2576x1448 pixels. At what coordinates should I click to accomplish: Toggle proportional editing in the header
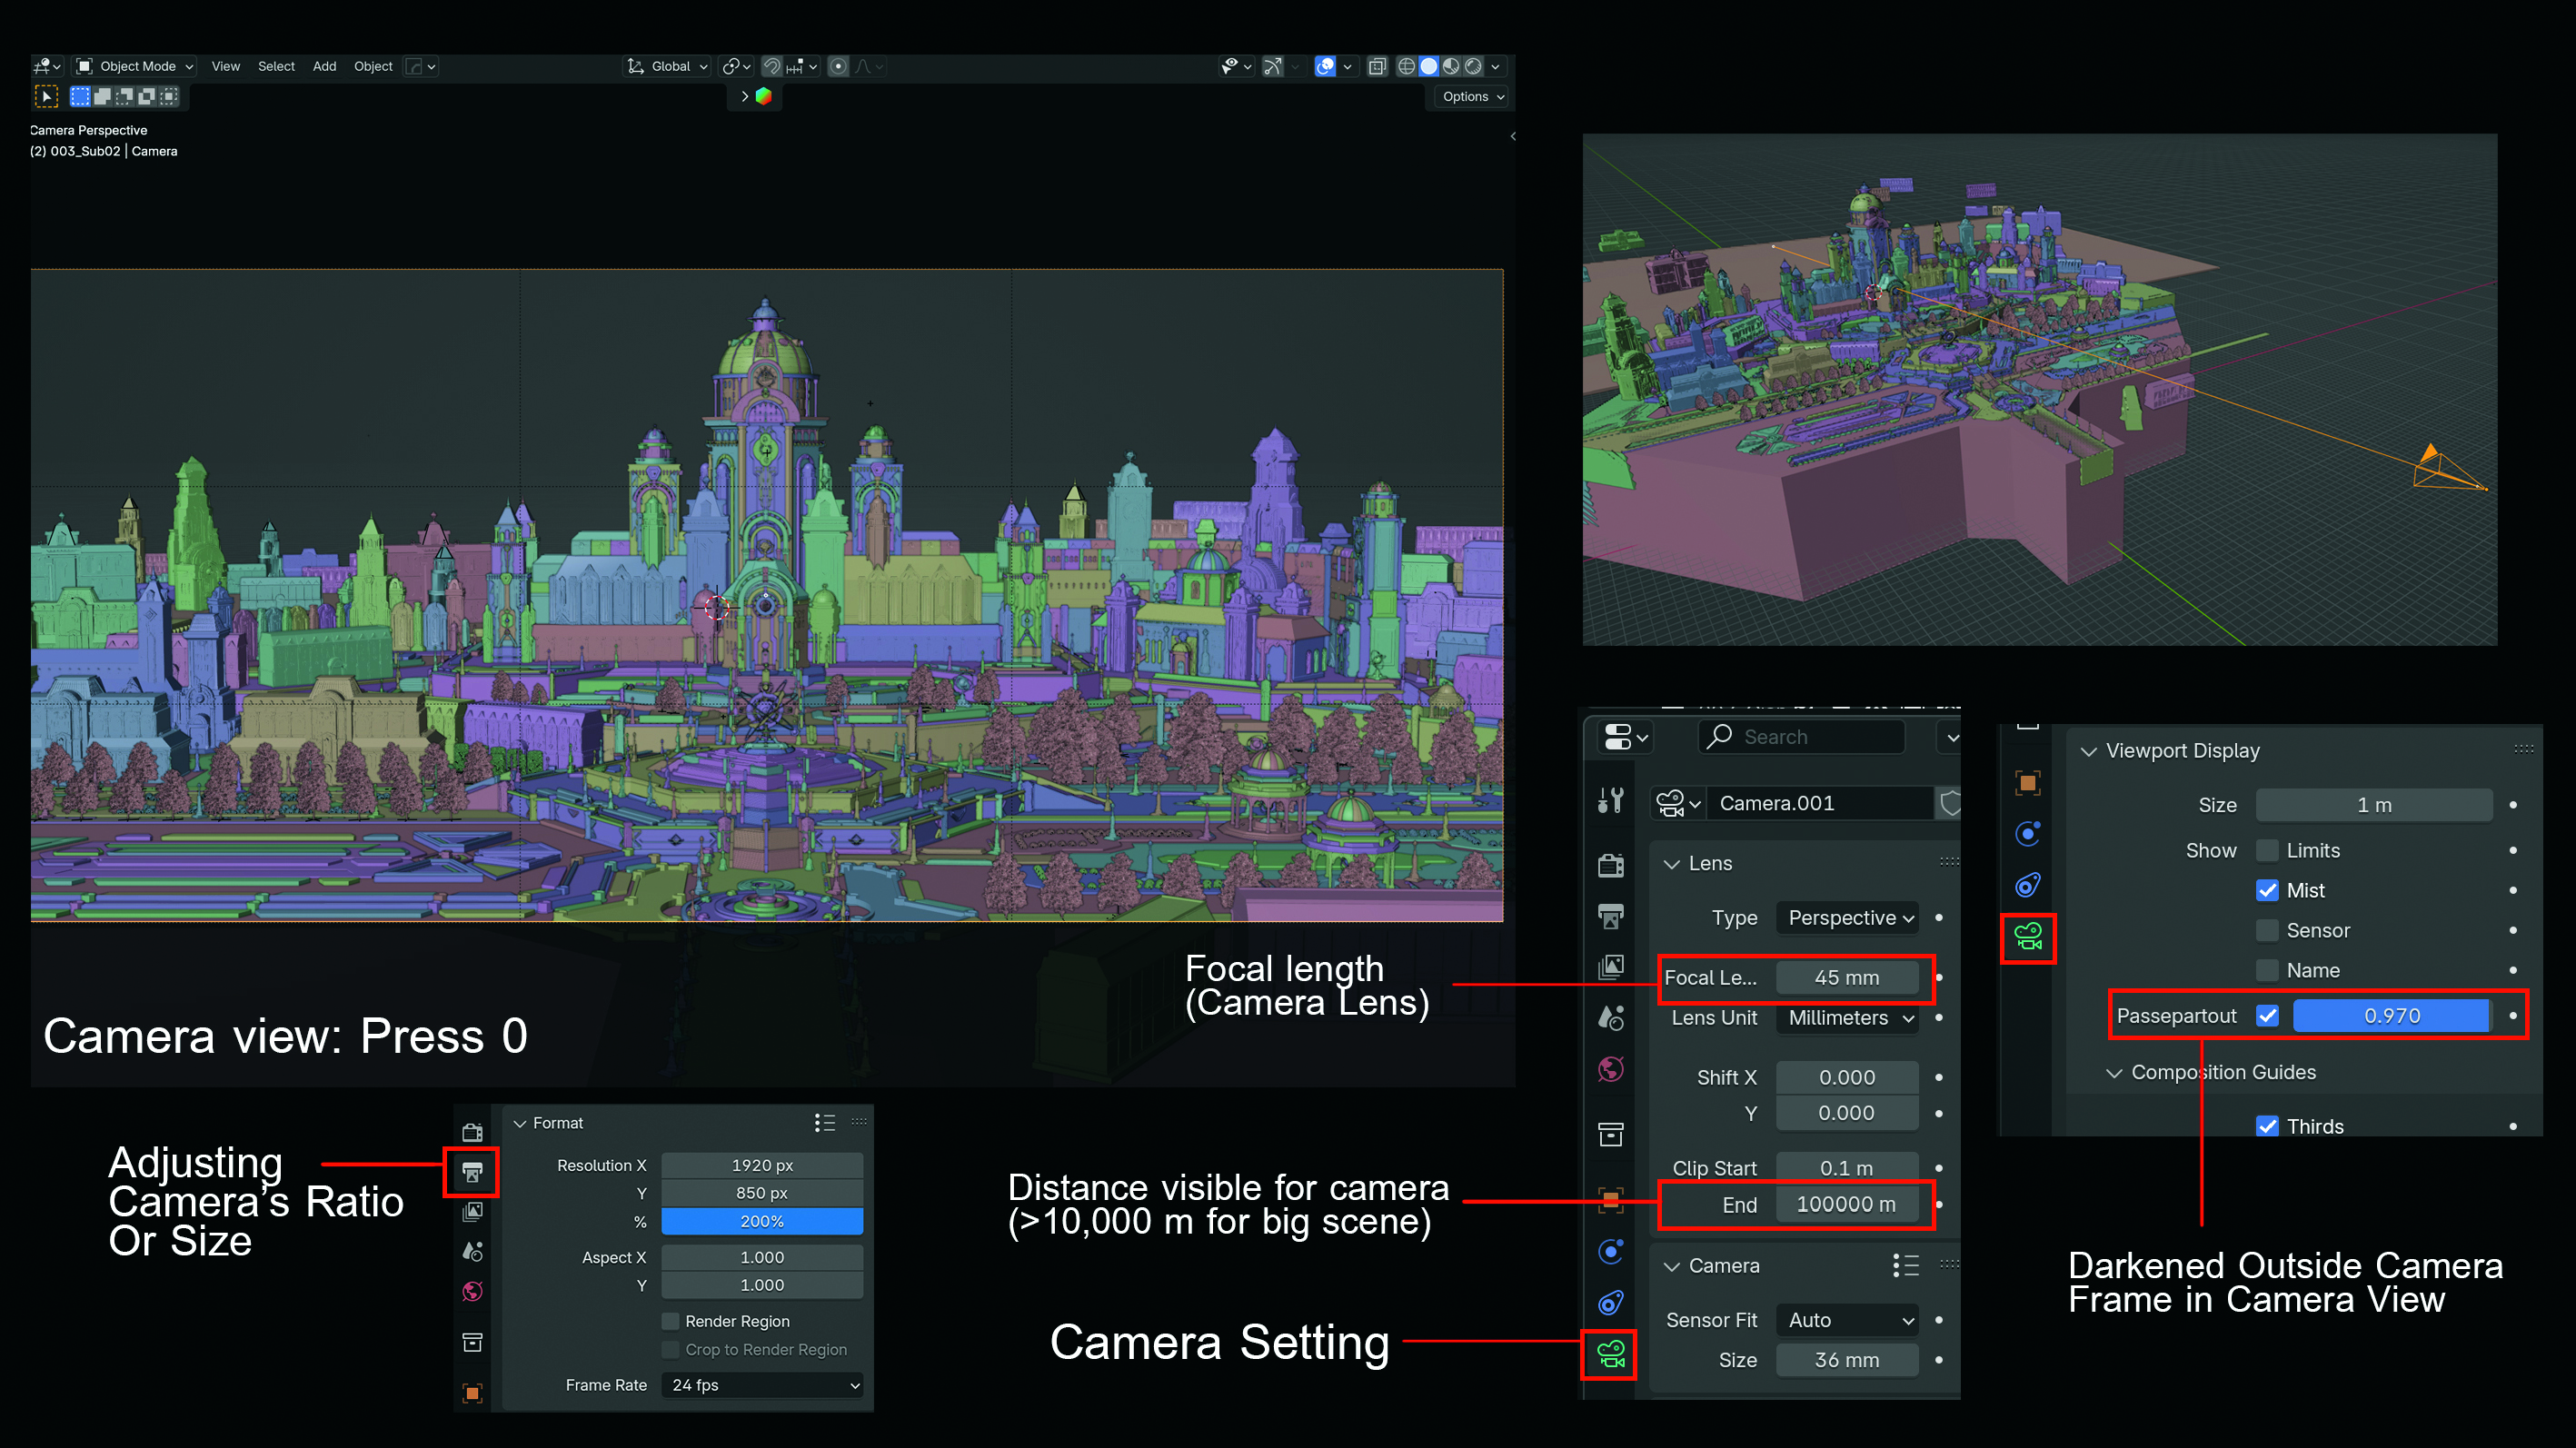pyautogui.click(x=839, y=66)
